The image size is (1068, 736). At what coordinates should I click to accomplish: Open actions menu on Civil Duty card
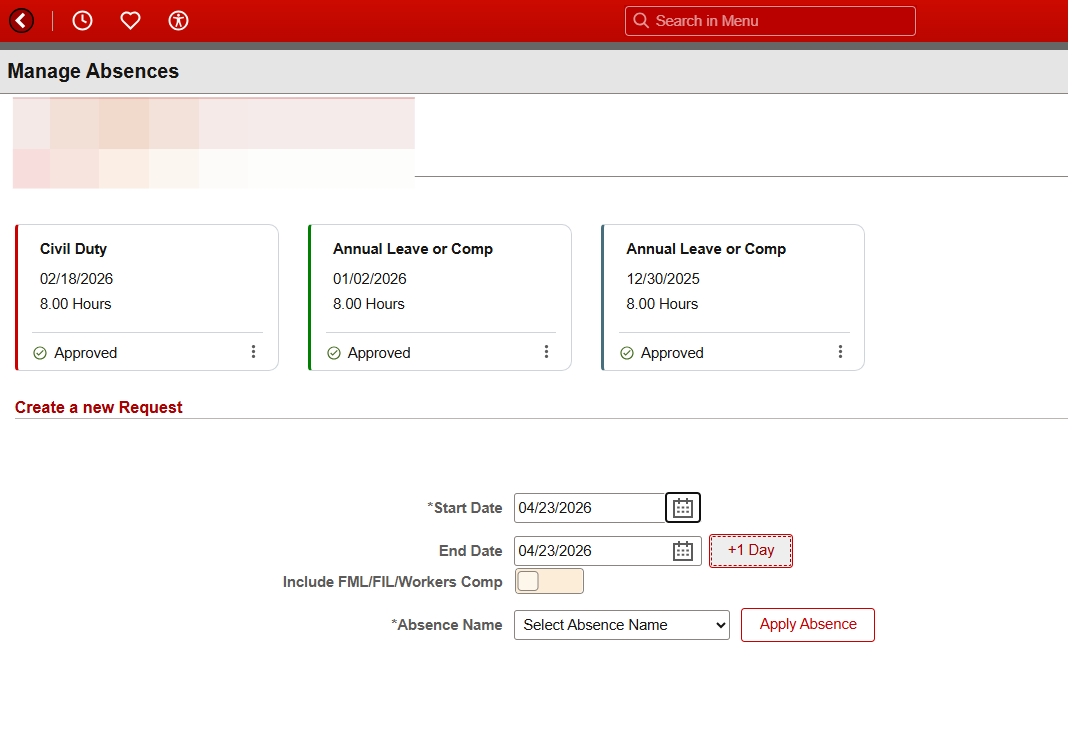[253, 351]
